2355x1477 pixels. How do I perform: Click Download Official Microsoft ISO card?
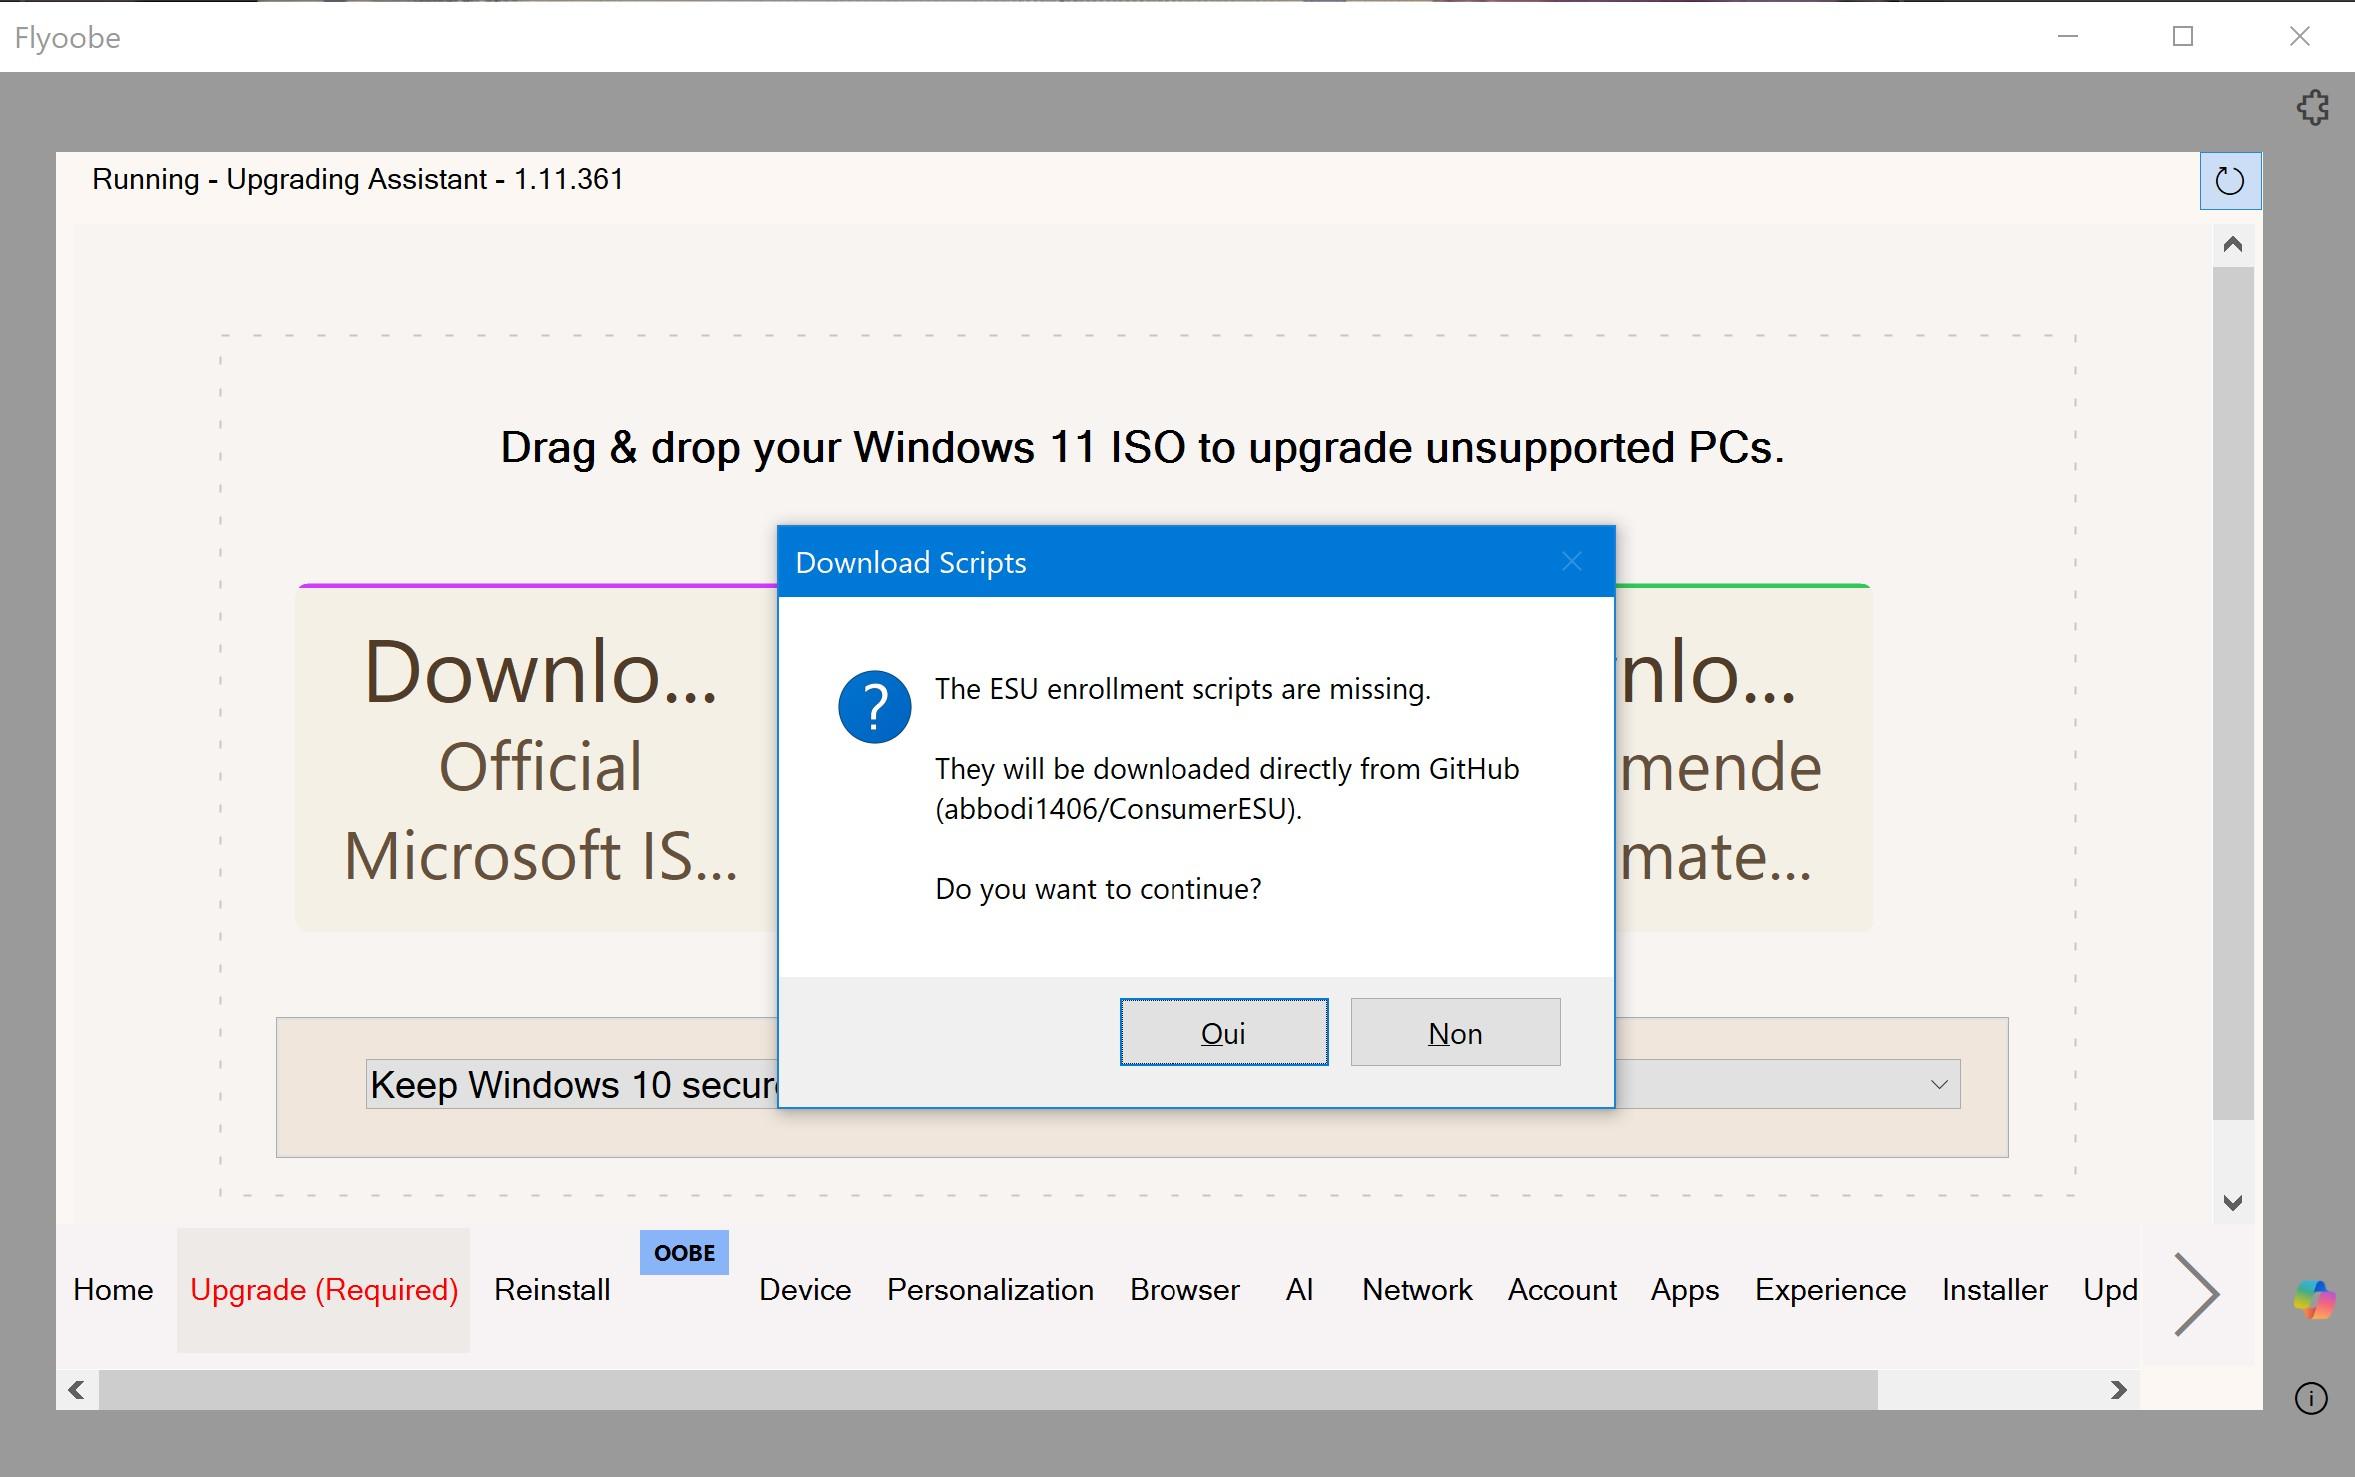540,760
